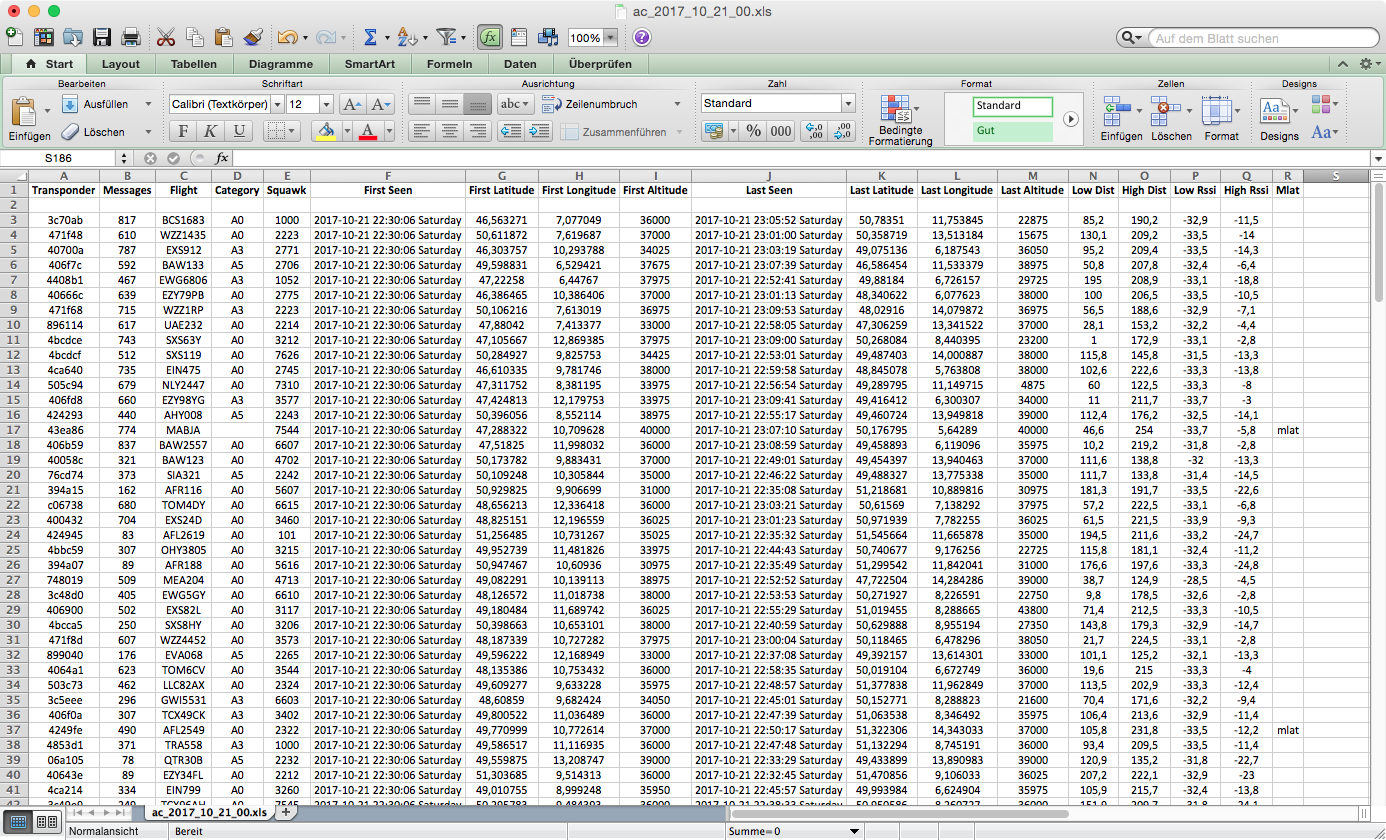Click the name box showing S186
This screenshot has width=1386, height=840.
tap(58, 158)
